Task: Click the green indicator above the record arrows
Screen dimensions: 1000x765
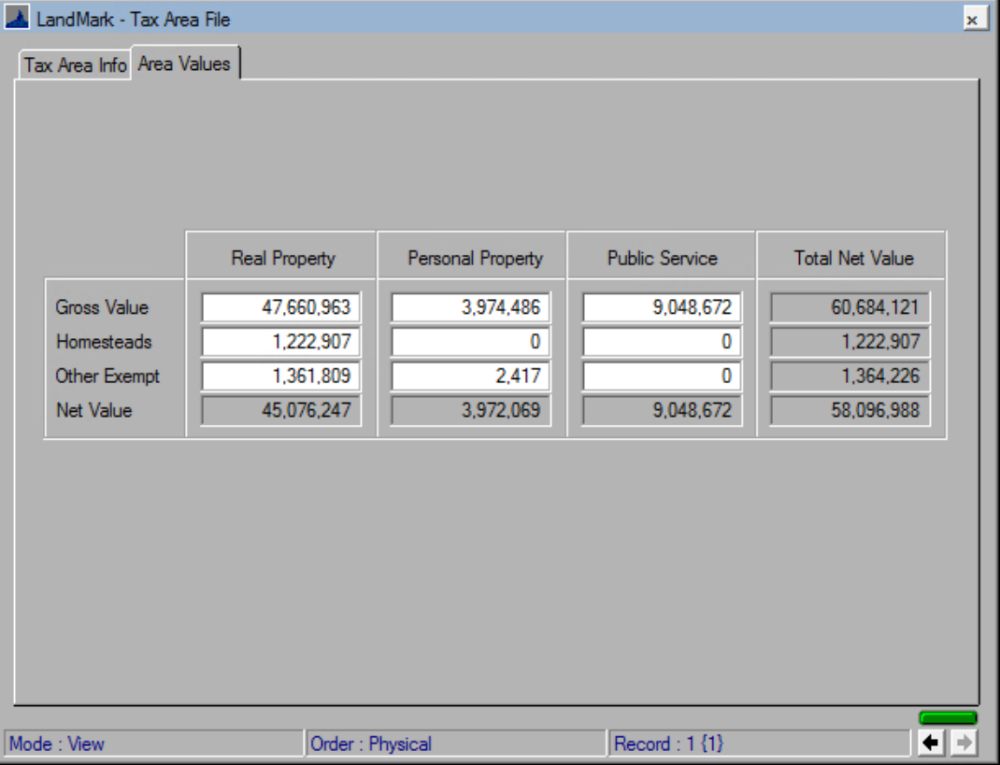Action: tap(947, 716)
